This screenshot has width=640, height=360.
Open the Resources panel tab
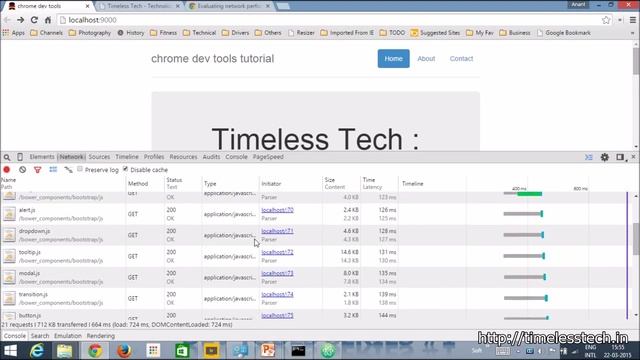click(x=183, y=157)
